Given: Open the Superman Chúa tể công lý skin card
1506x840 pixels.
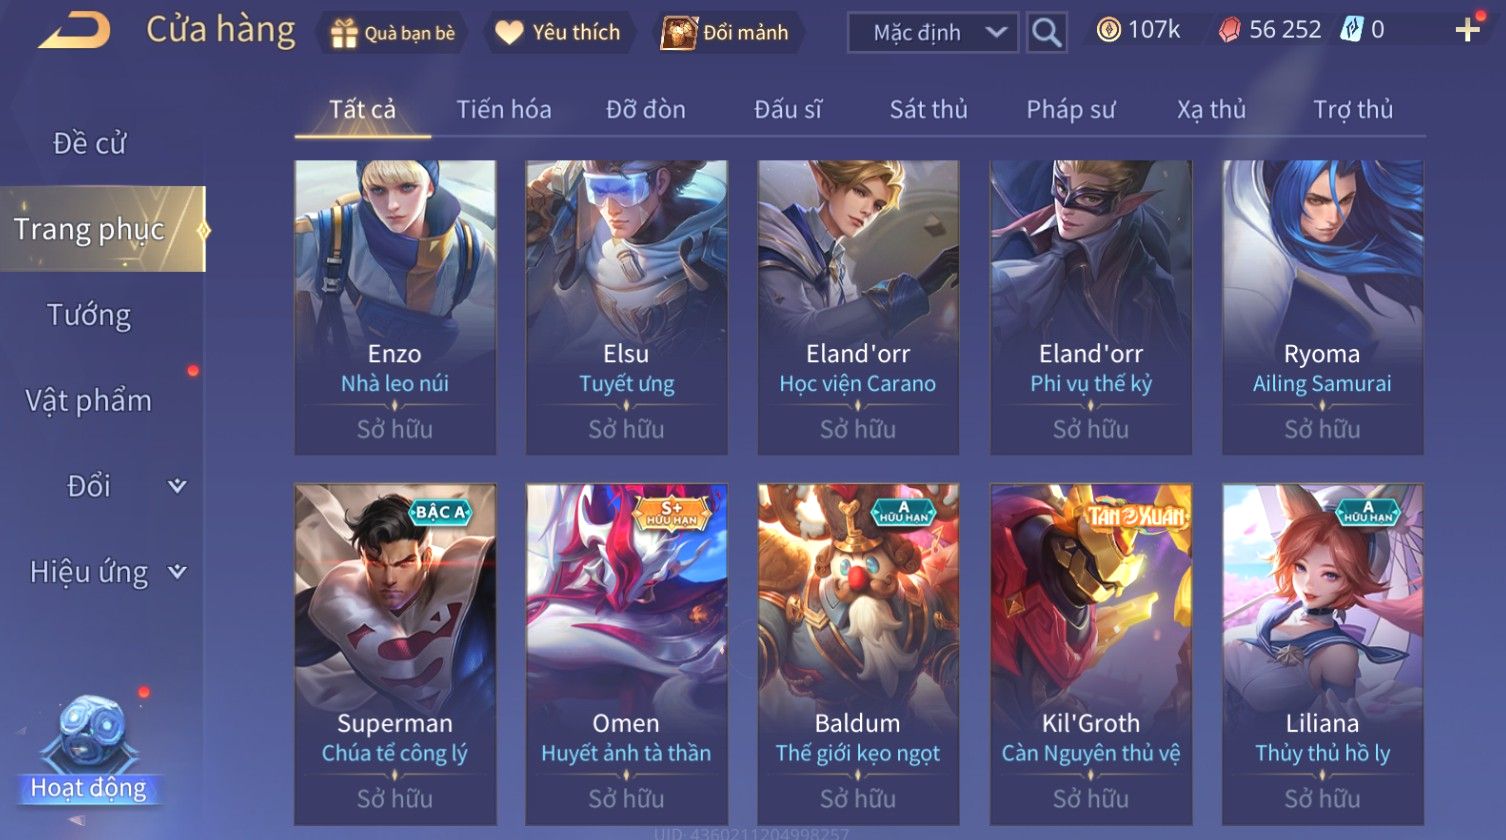Looking at the screenshot, I should pyautogui.click(x=395, y=655).
